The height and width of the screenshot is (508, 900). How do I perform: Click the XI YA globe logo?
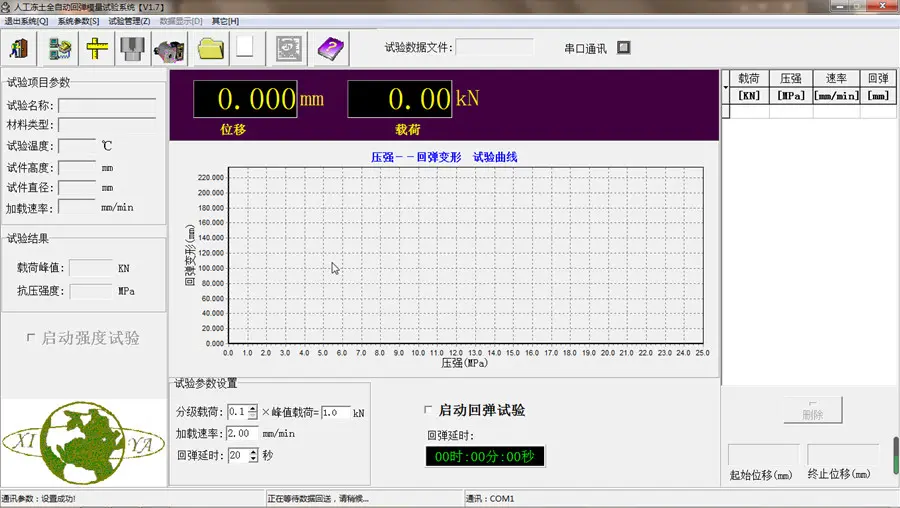click(x=84, y=442)
